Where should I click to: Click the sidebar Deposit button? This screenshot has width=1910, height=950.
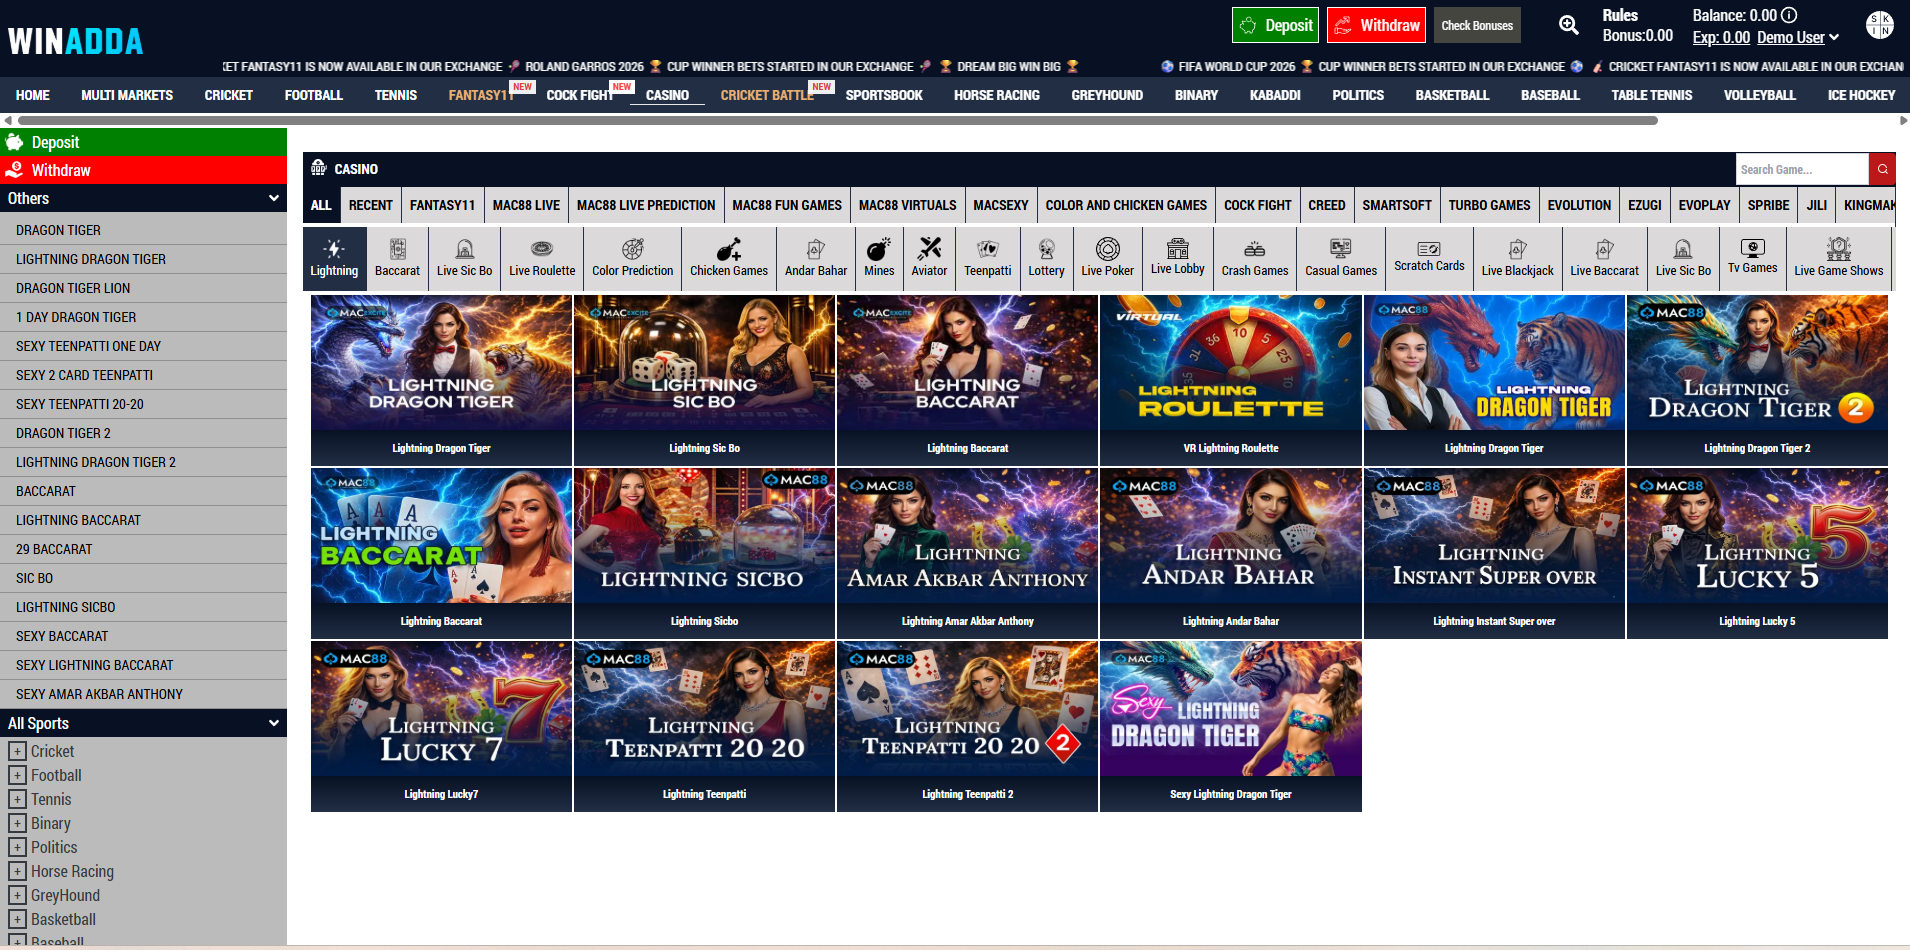[143, 142]
